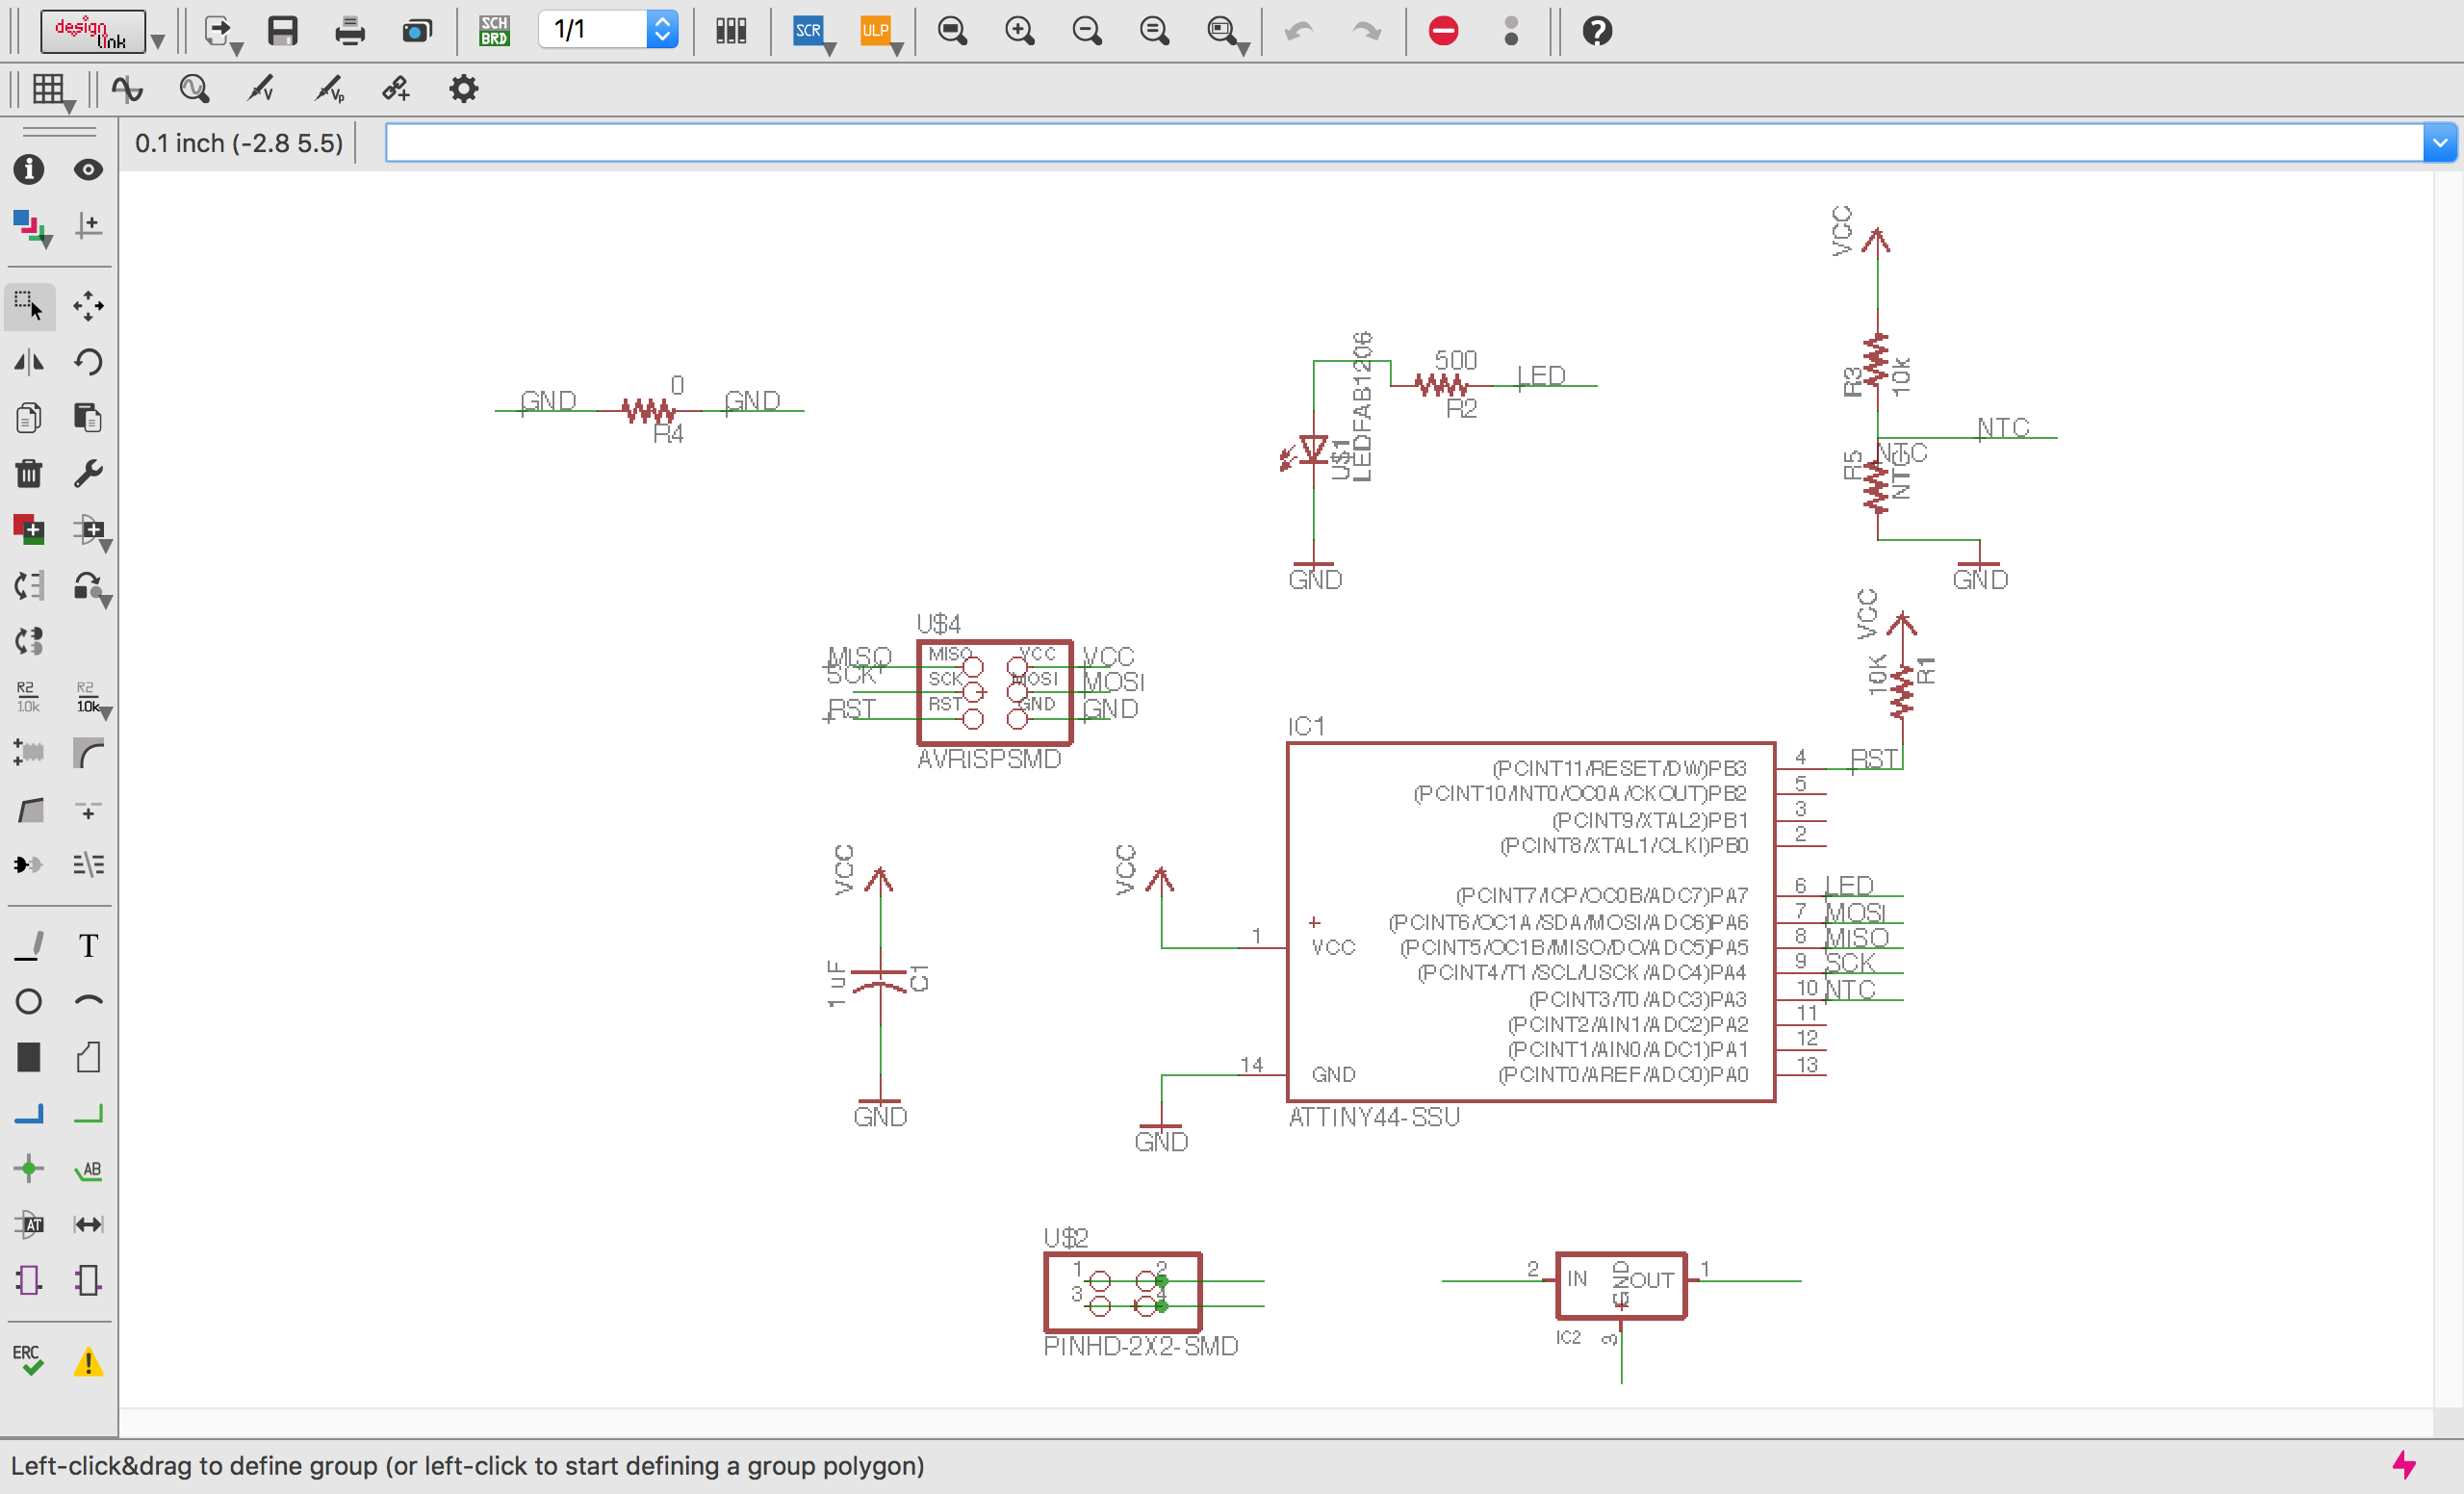Expand the ULP script dropdown arrow
This screenshot has height=1494, width=2464.
(897, 48)
